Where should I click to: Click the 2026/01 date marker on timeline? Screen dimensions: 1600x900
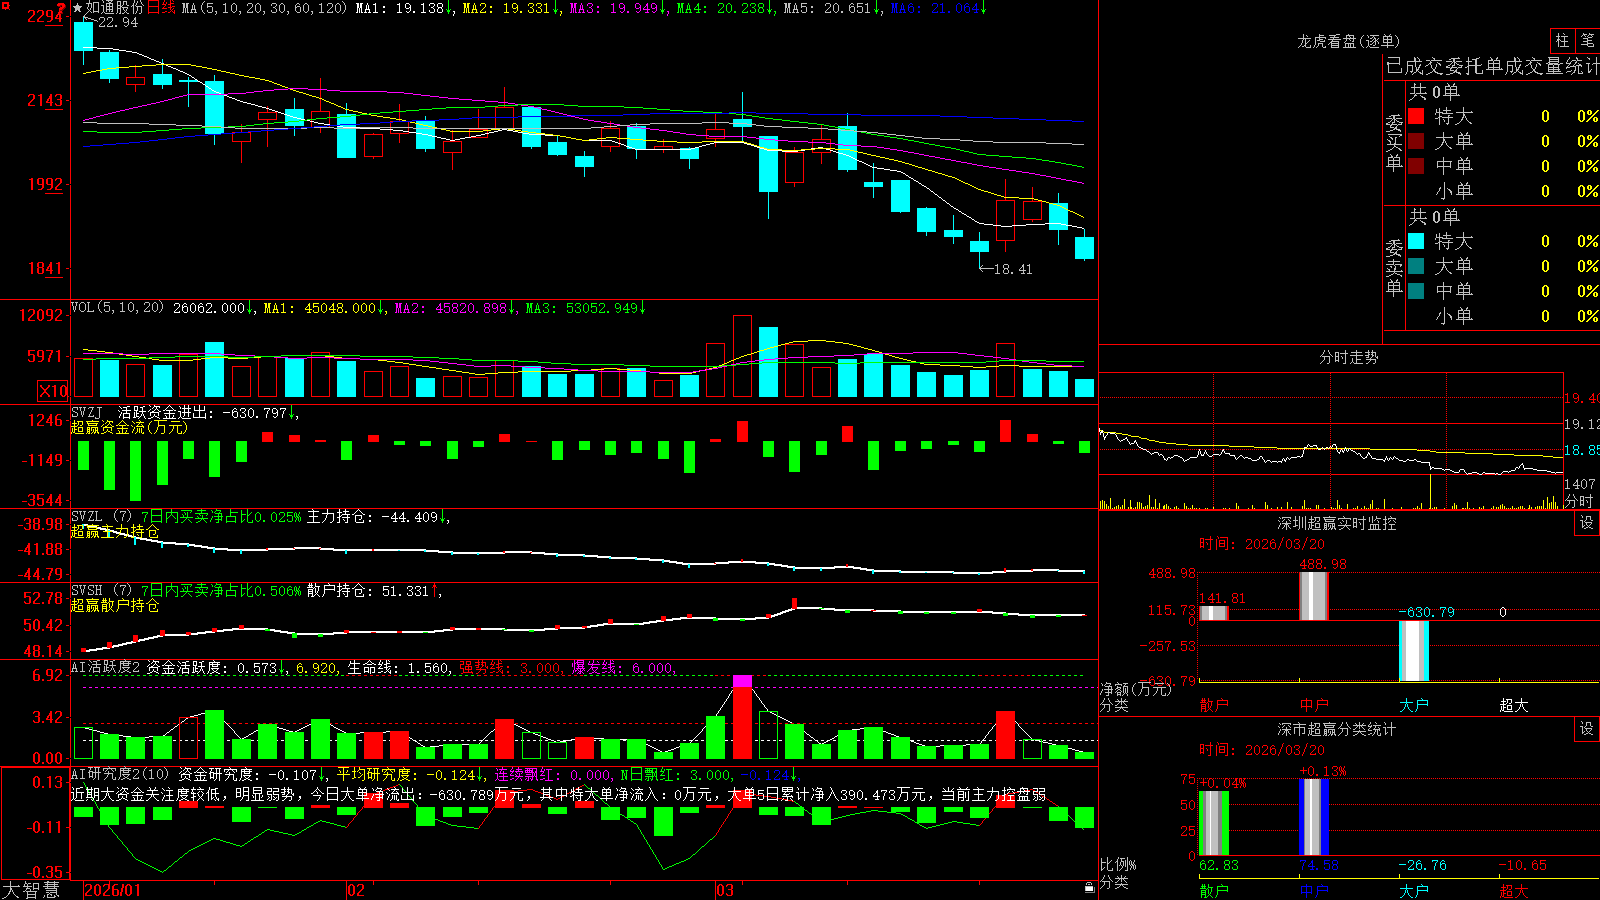pos(112,890)
